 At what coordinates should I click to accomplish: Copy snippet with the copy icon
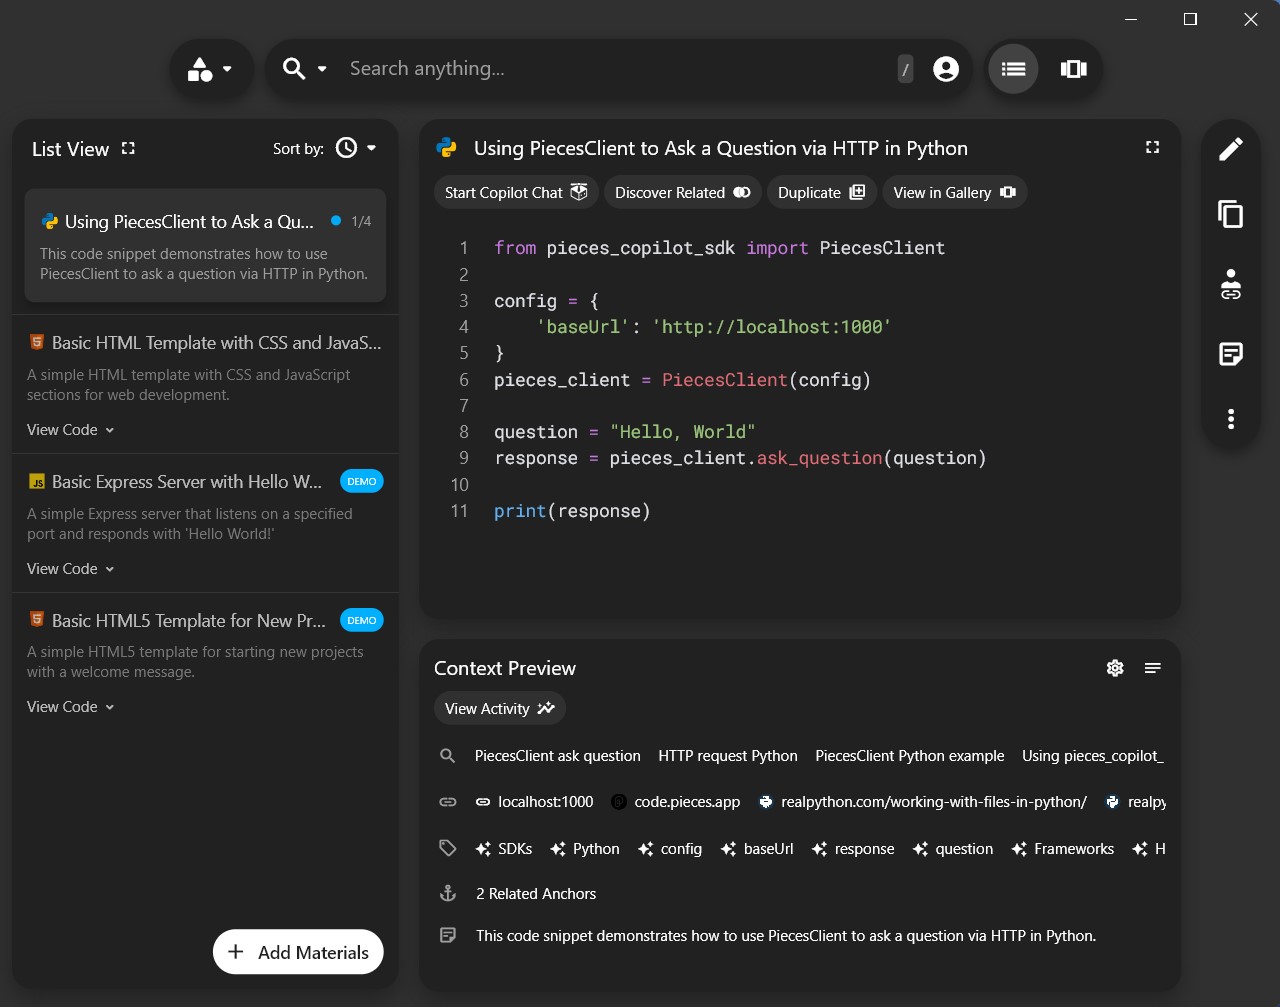(x=1231, y=214)
